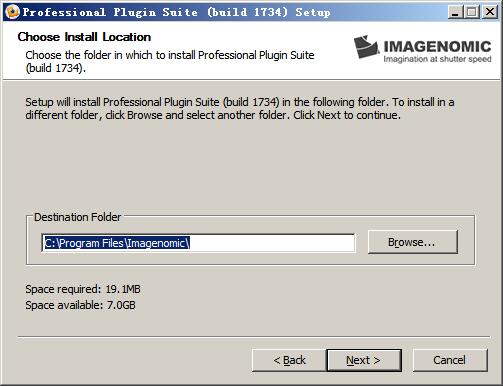Click the Imagenomic logo graphic
The width and height of the screenshot is (503, 386).
[x=366, y=47]
